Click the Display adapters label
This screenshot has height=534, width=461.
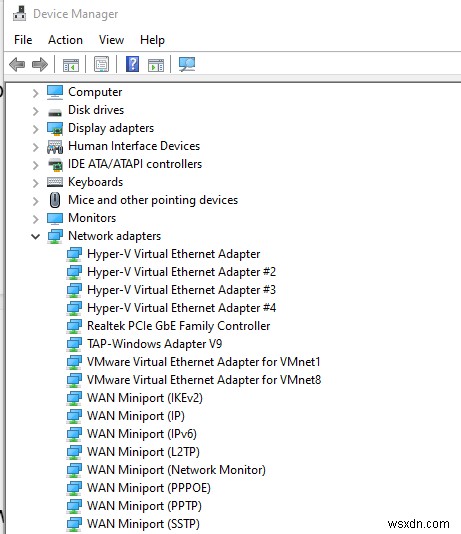pyautogui.click(x=111, y=128)
